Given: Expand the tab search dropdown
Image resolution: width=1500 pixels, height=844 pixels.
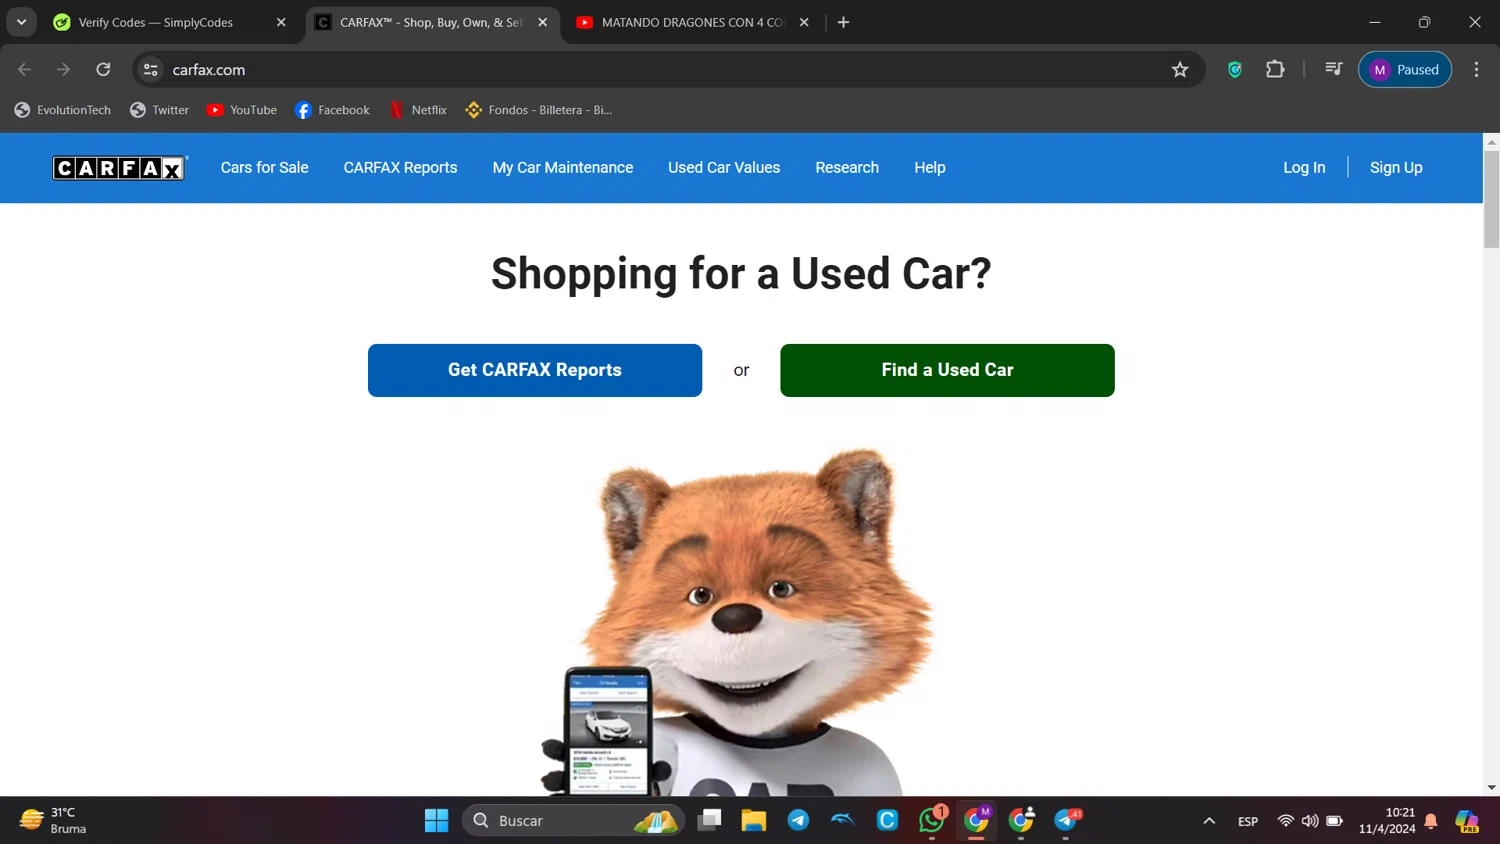Looking at the screenshot, I should 21,22.
